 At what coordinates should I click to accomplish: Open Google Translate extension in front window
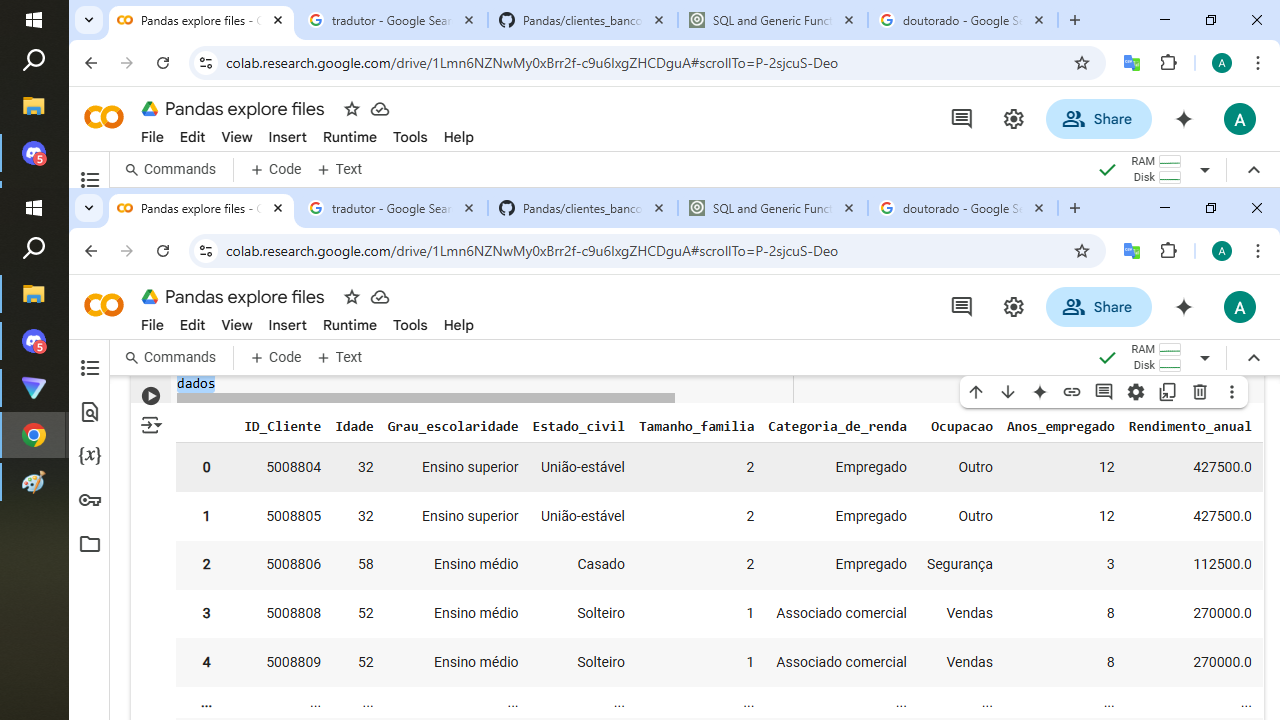click(1132, 251)
